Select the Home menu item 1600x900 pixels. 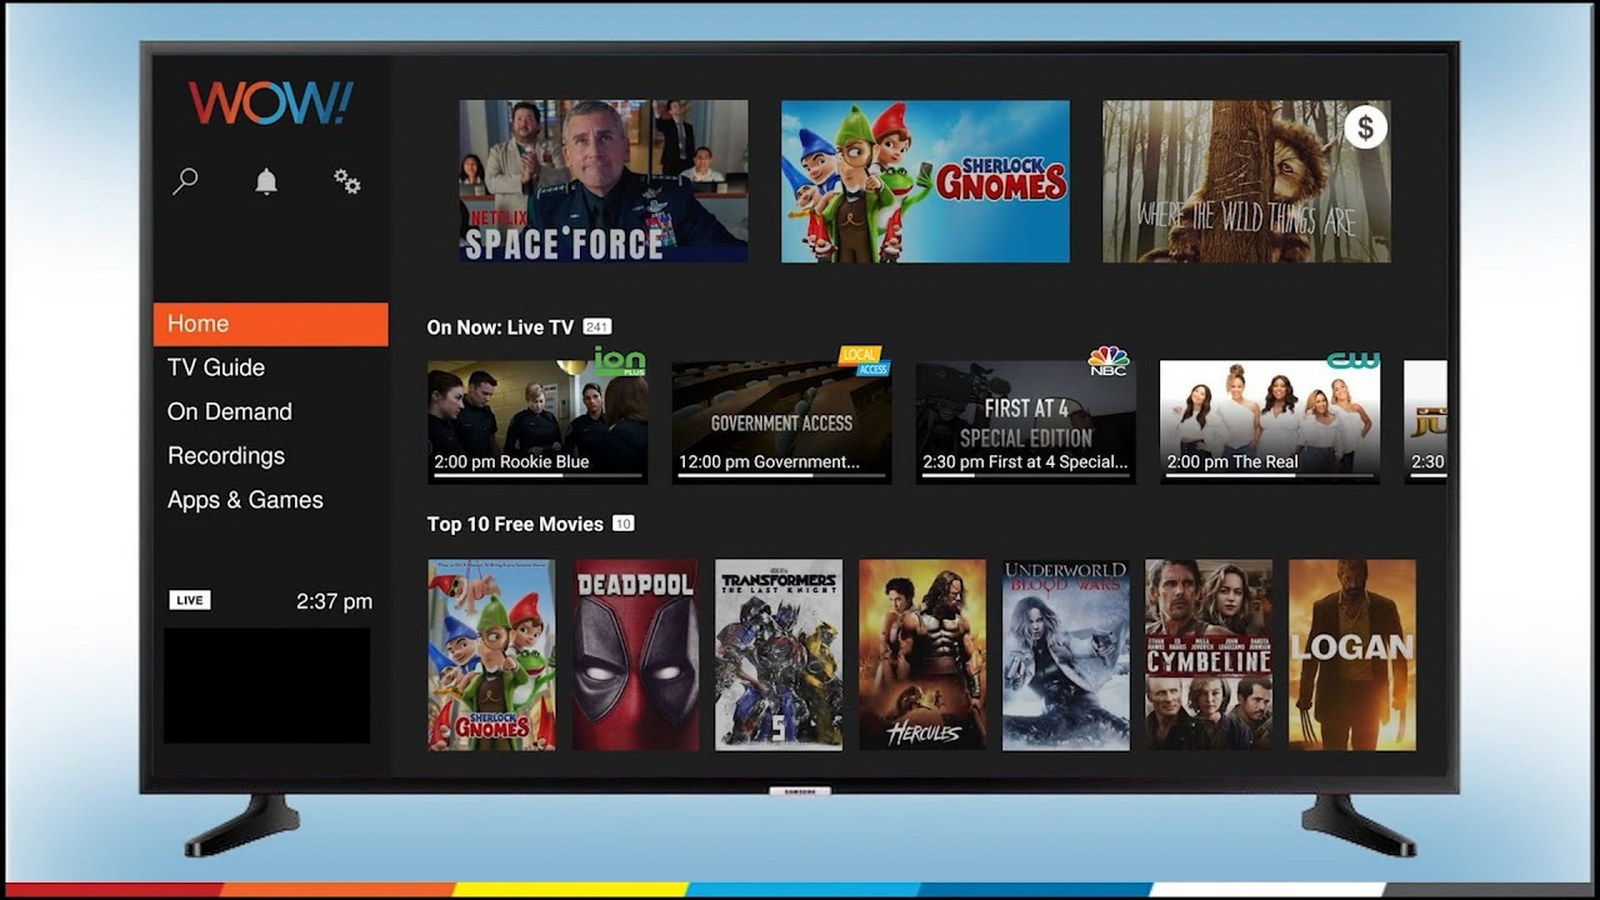tap(271, 324)
